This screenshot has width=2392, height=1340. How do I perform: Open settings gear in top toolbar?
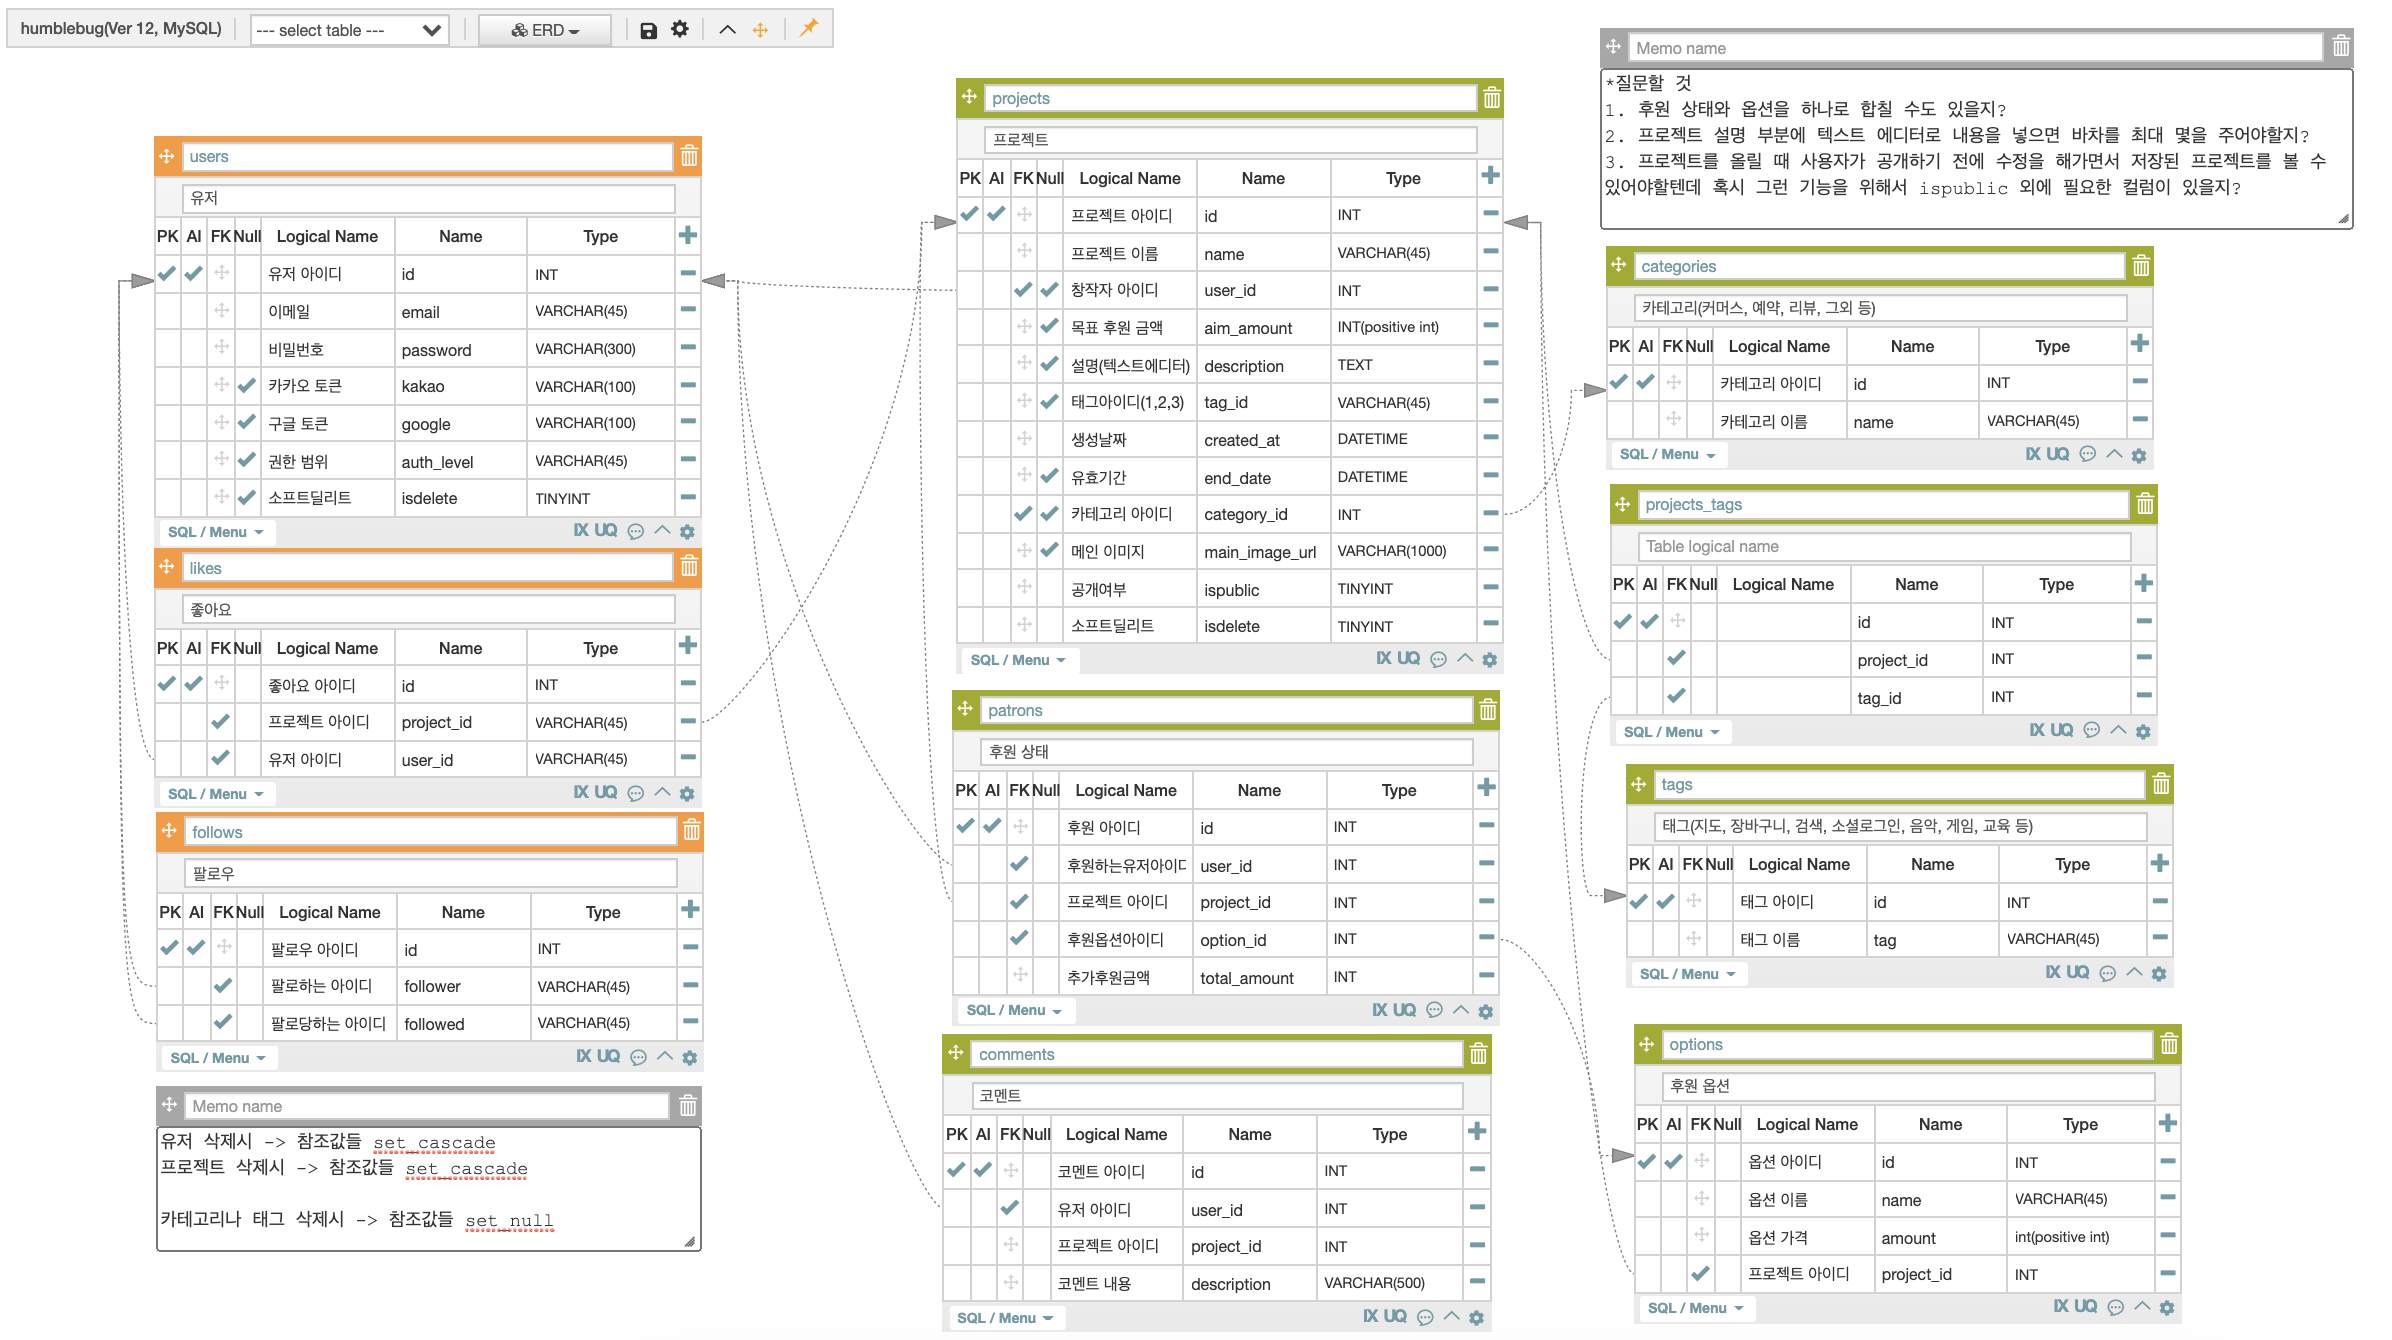point(680,30)
